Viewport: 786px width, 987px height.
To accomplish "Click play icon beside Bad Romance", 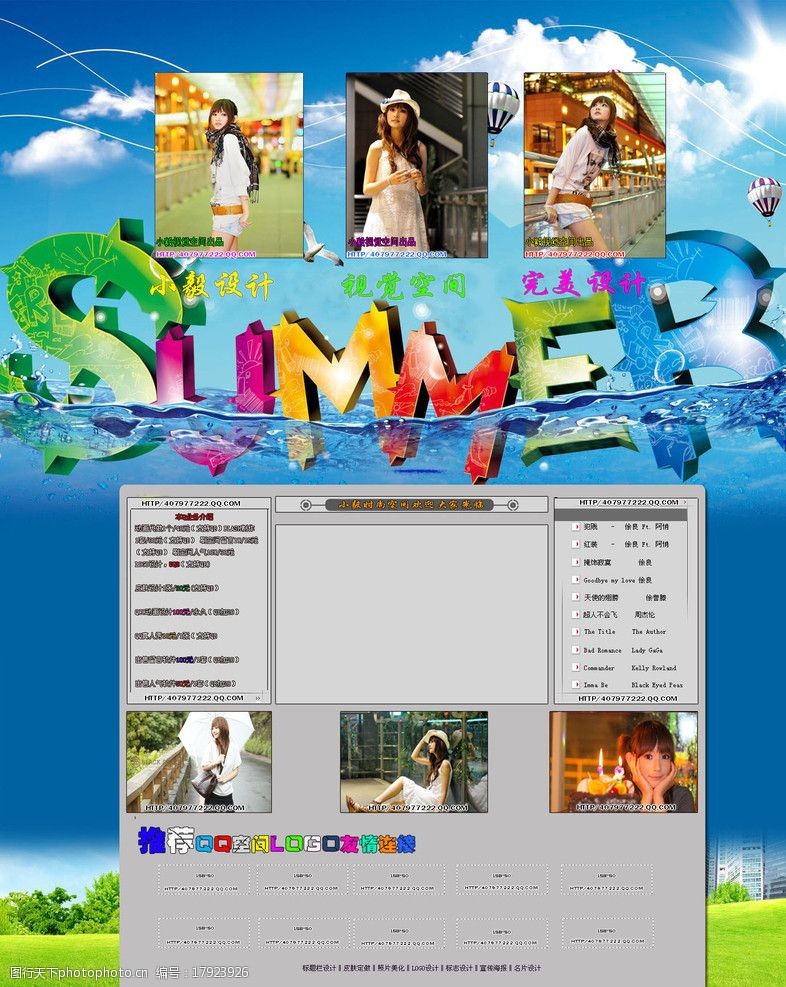I will point(575,650).
